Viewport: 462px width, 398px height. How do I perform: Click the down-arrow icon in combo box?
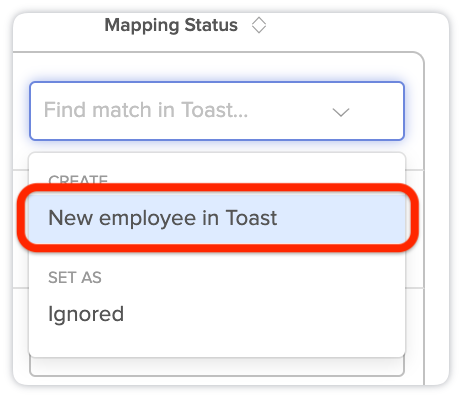[341, 112]
